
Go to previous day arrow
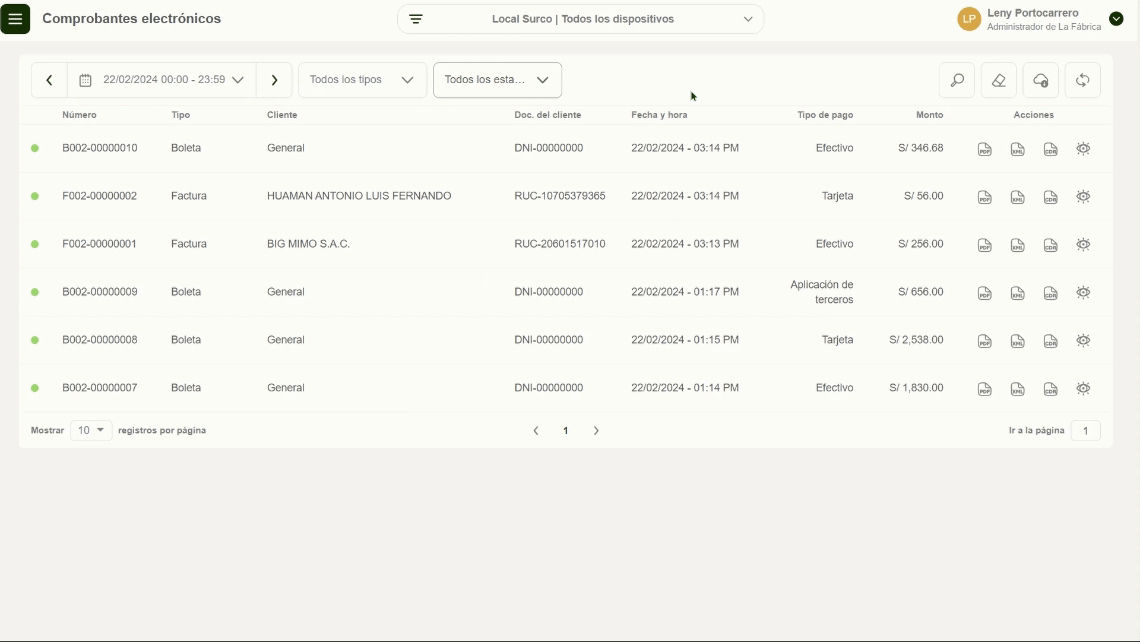tap(49, 80)
